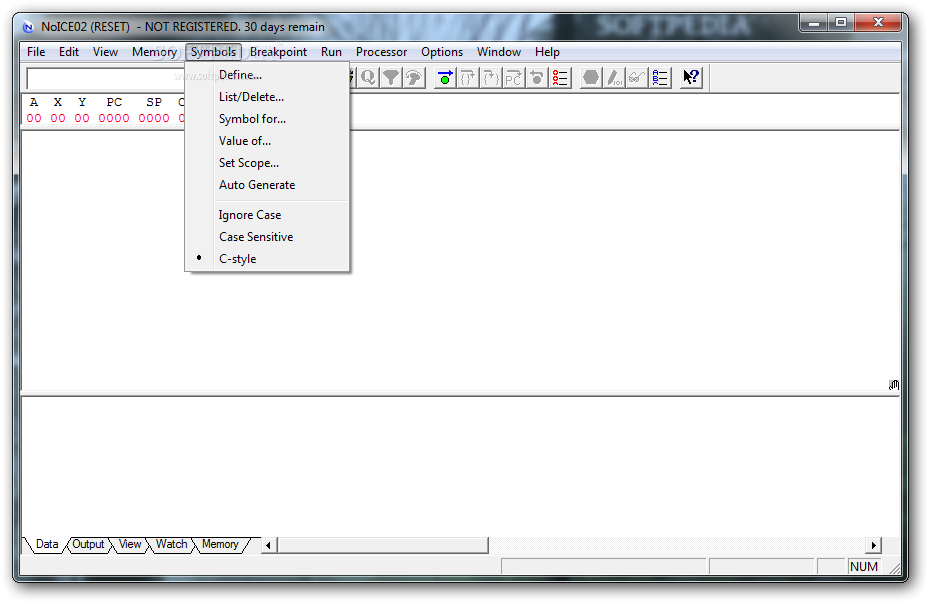Choose Symbol for... menu entry
The width and height of the screenshot is (929, 603).
click(x=267, y=118)
